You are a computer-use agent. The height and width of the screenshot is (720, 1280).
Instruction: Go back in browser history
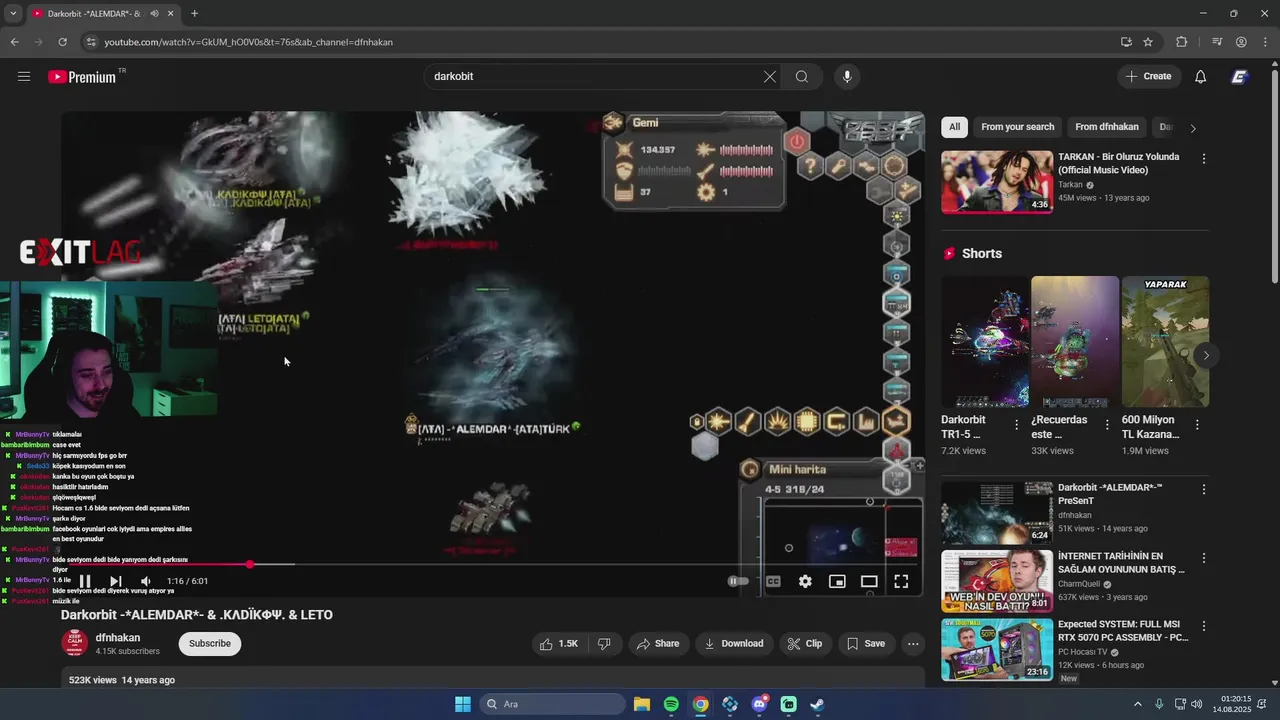[14, 42]
